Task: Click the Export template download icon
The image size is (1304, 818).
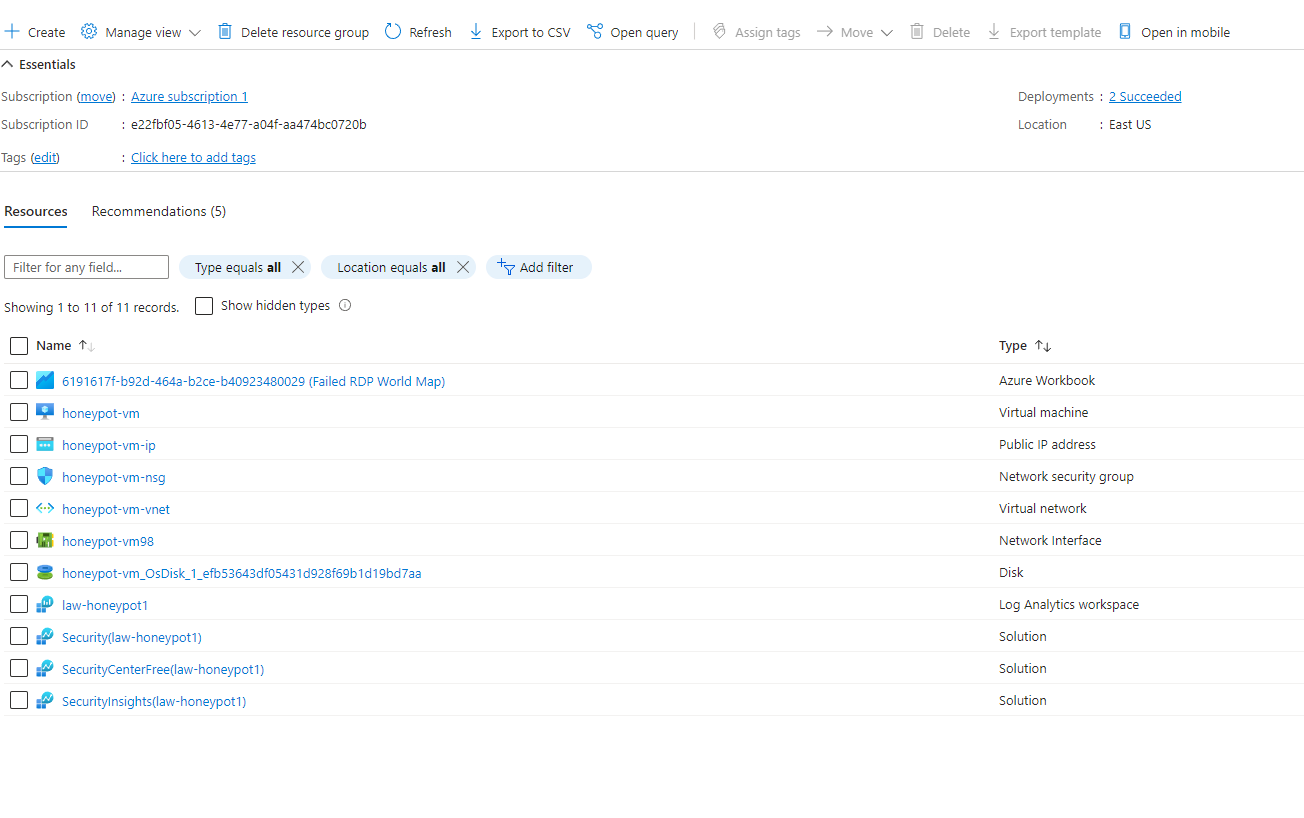Action: [x=994, y=32]
